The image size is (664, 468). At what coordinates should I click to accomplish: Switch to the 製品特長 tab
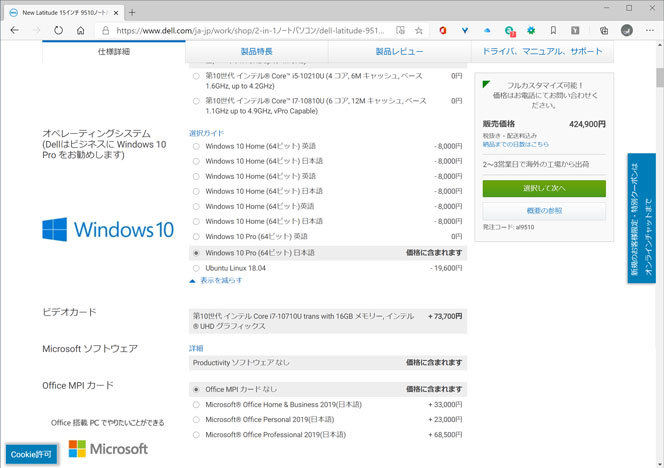[257, 52]
